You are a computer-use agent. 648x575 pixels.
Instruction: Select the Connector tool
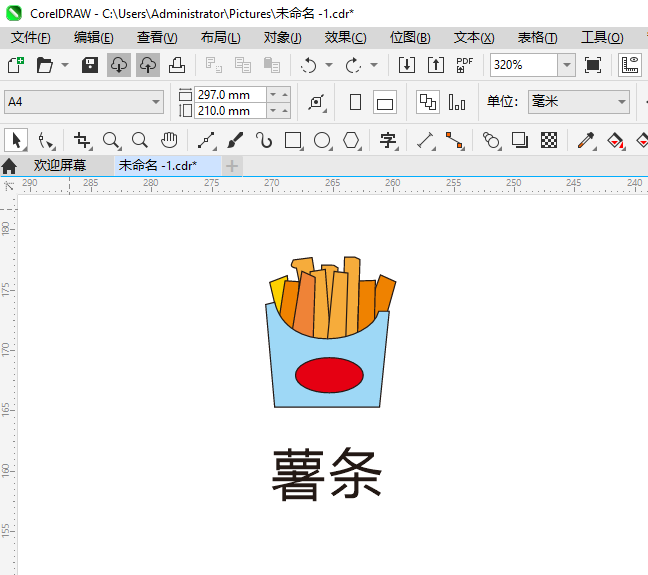coord(455,141)
